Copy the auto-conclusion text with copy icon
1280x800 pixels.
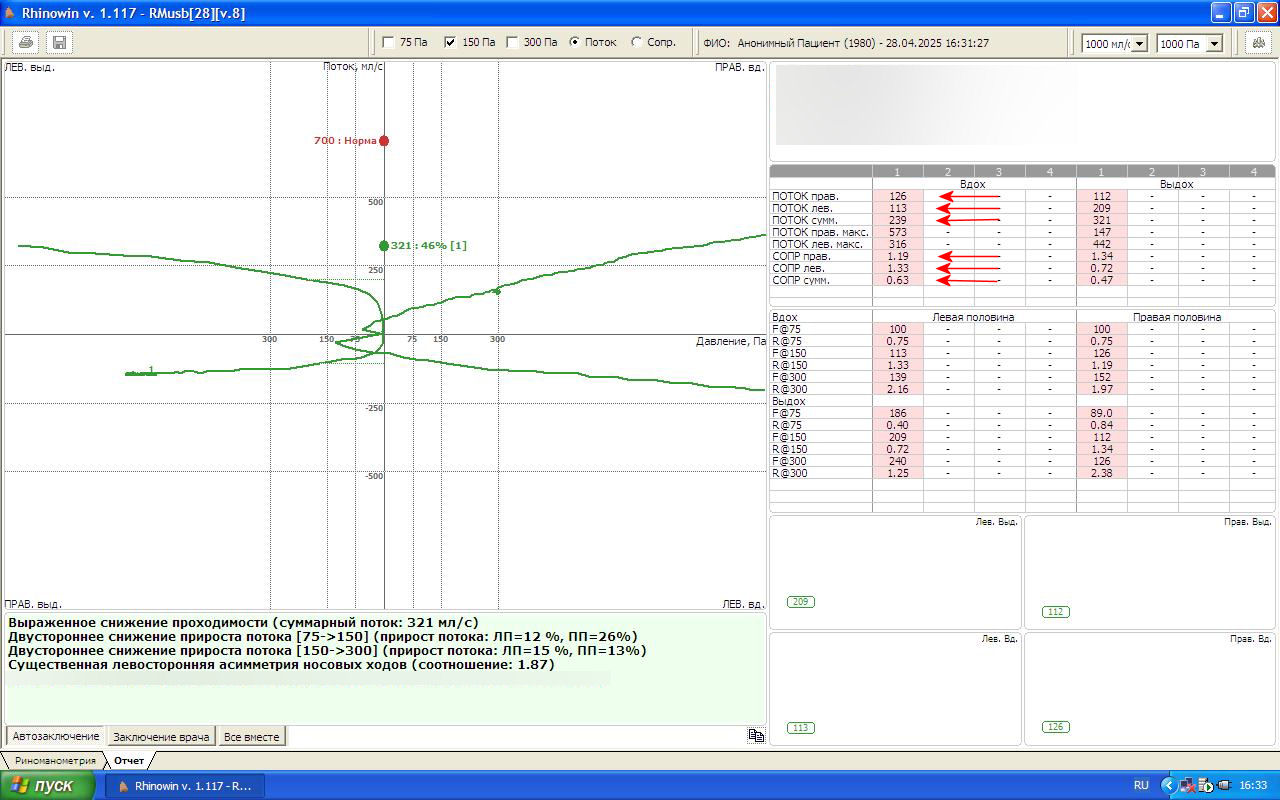[x=756, y=735]
